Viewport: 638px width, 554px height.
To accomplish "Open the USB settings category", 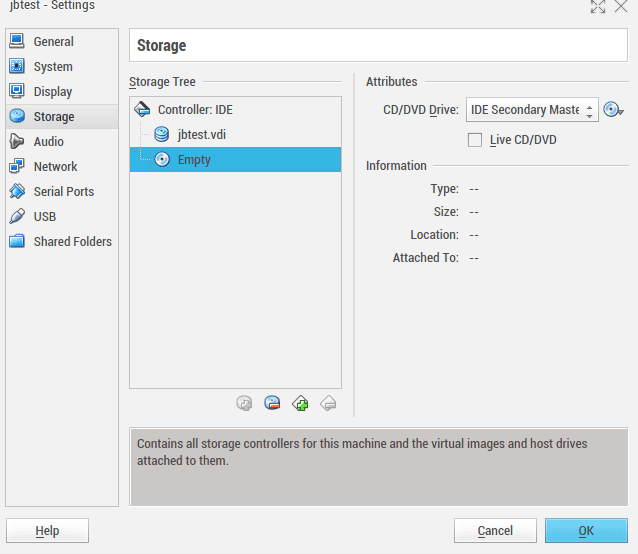I will pyautogui.click(x=62, y=216).
